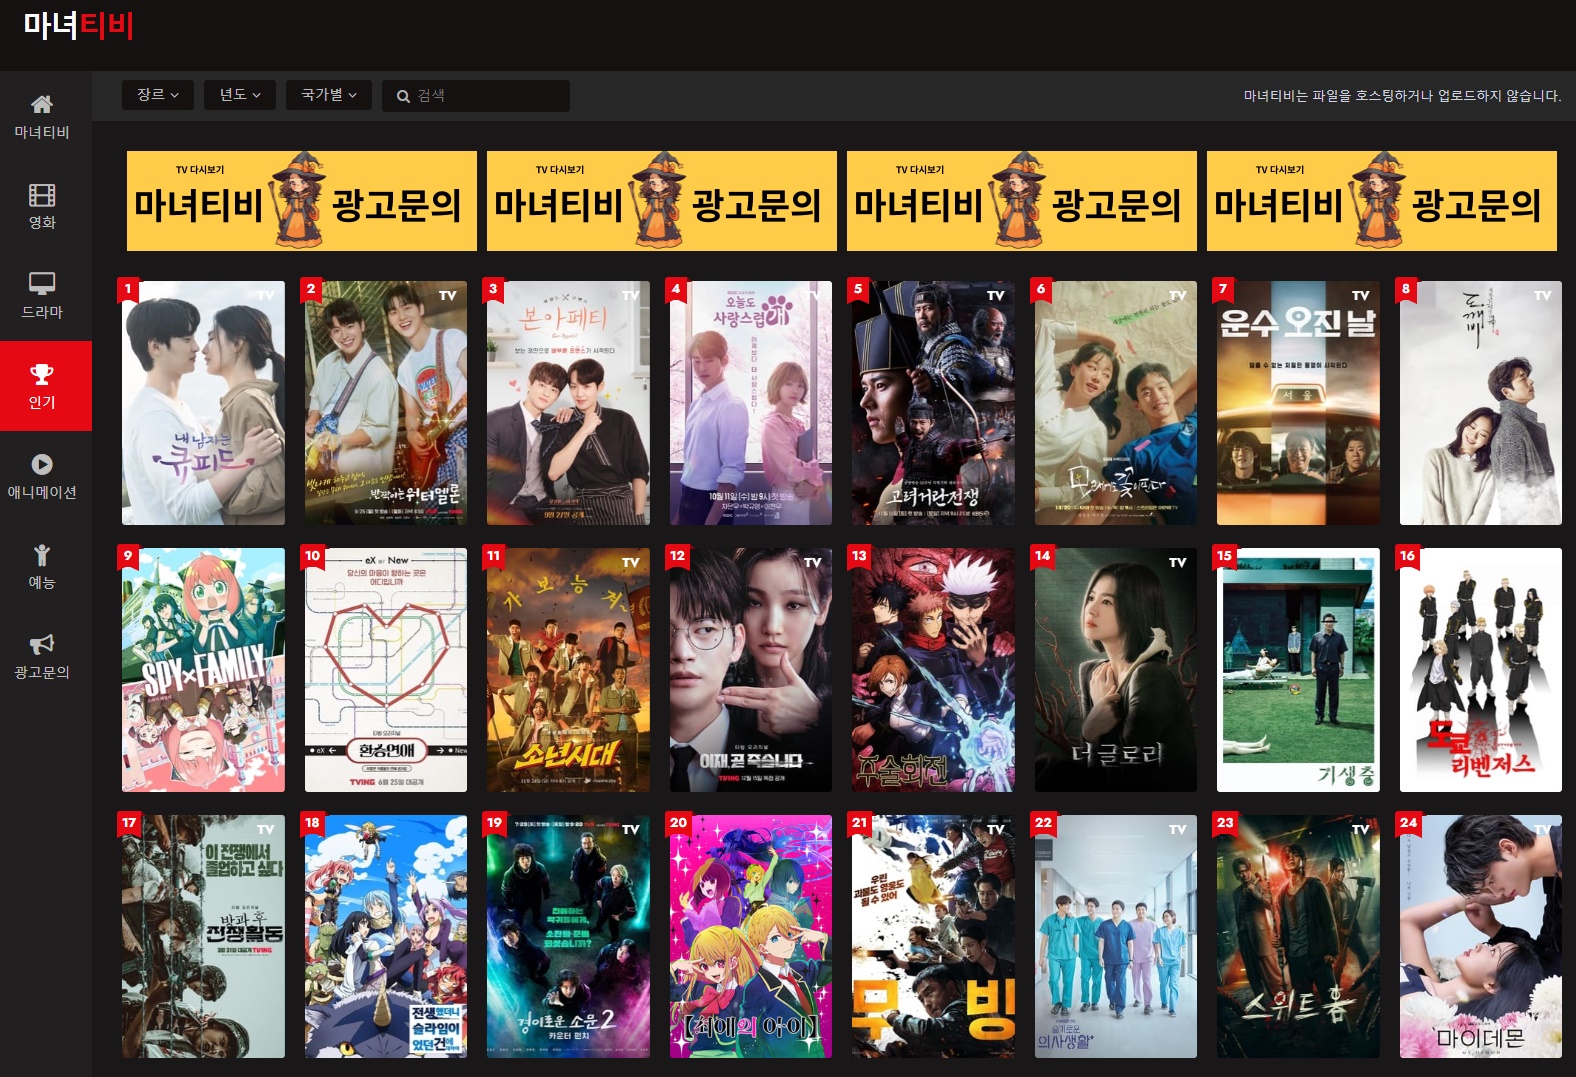Open the third 마녀티비 광고문의 banner

pos(1022,201)
